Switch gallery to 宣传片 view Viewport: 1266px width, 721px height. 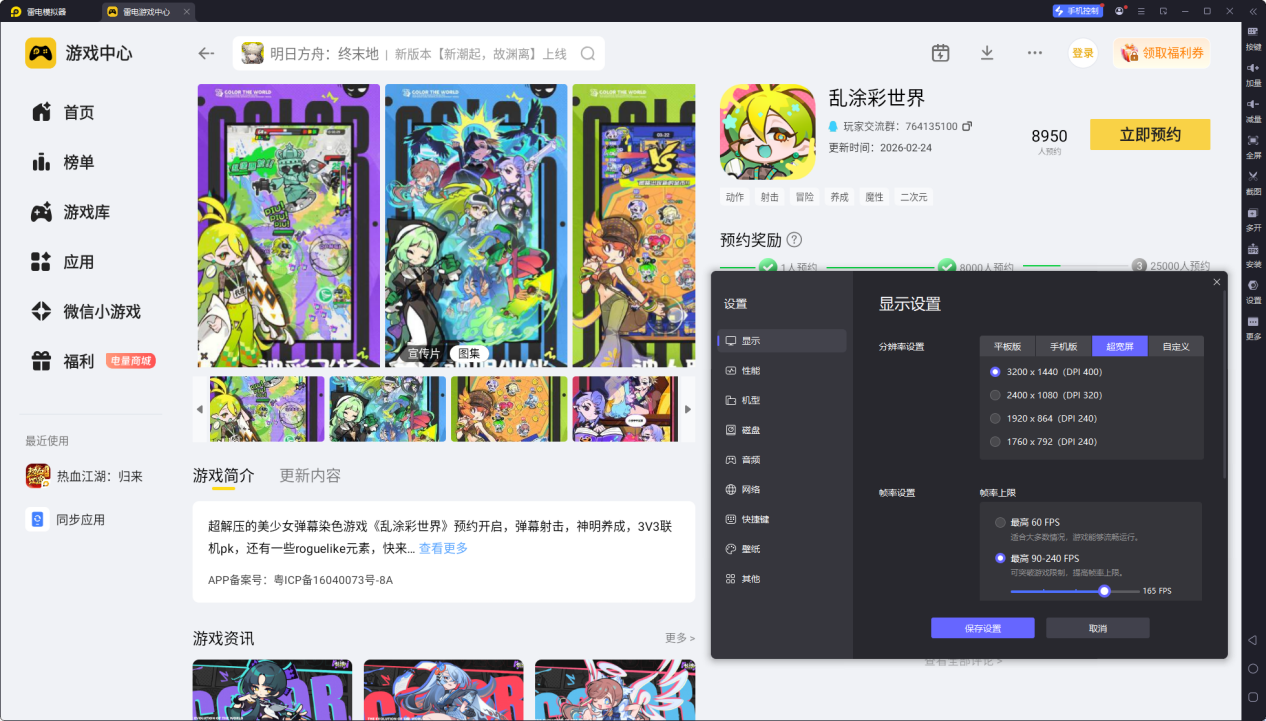click(424, 353)
